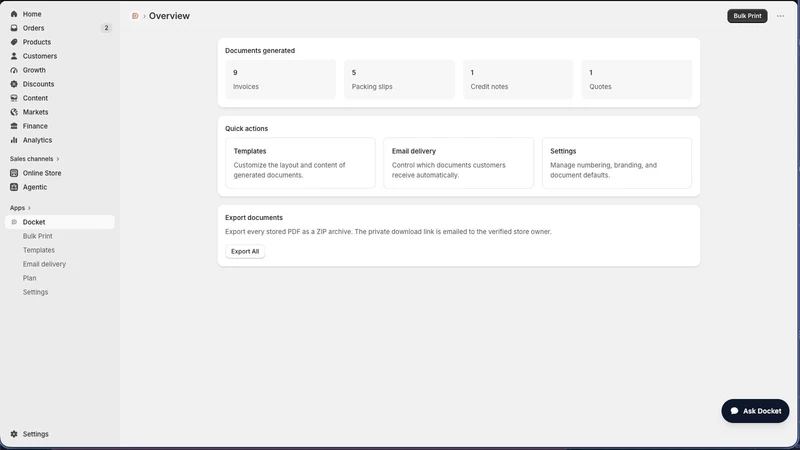Click the Ask Docket chat button

pos(755,411)
